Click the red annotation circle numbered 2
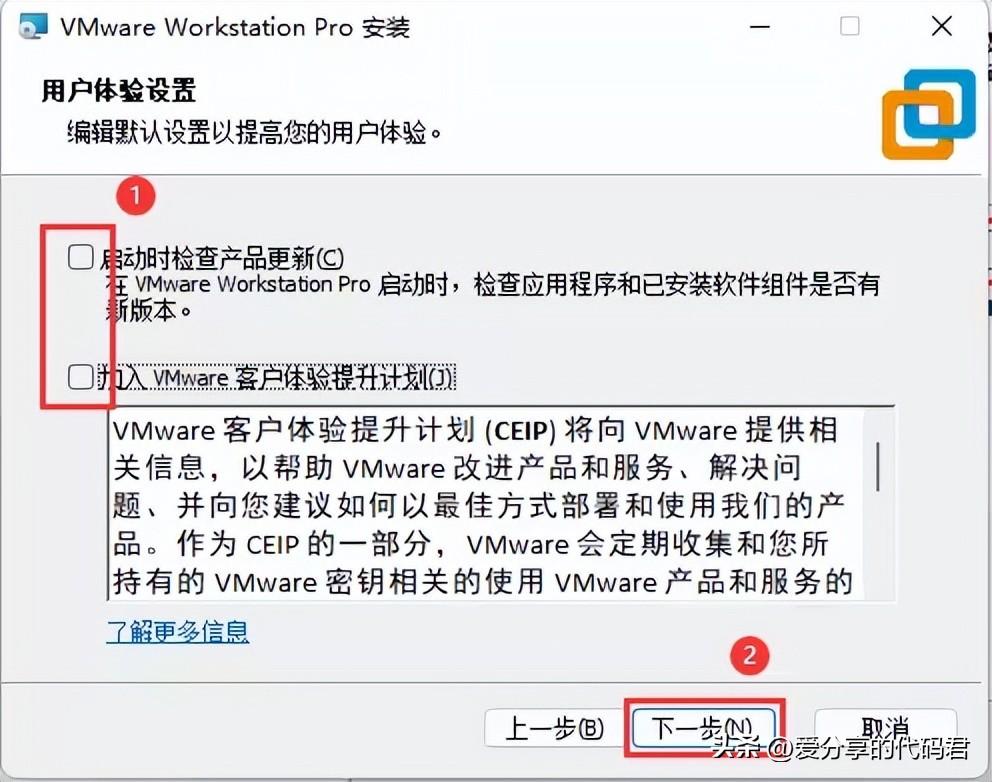 (x=749, y=655)
